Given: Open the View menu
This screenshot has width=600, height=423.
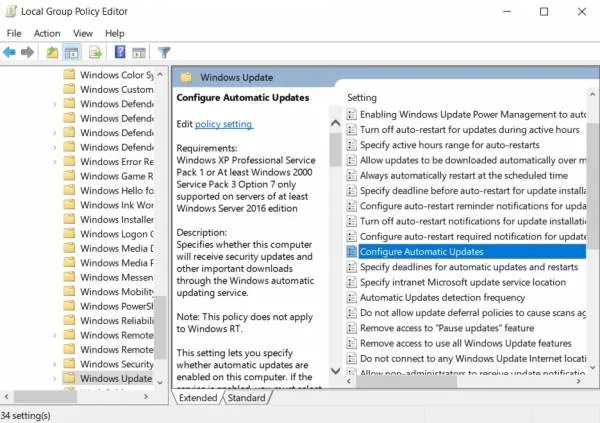Looking at the screenshot, I should (83, 33).
